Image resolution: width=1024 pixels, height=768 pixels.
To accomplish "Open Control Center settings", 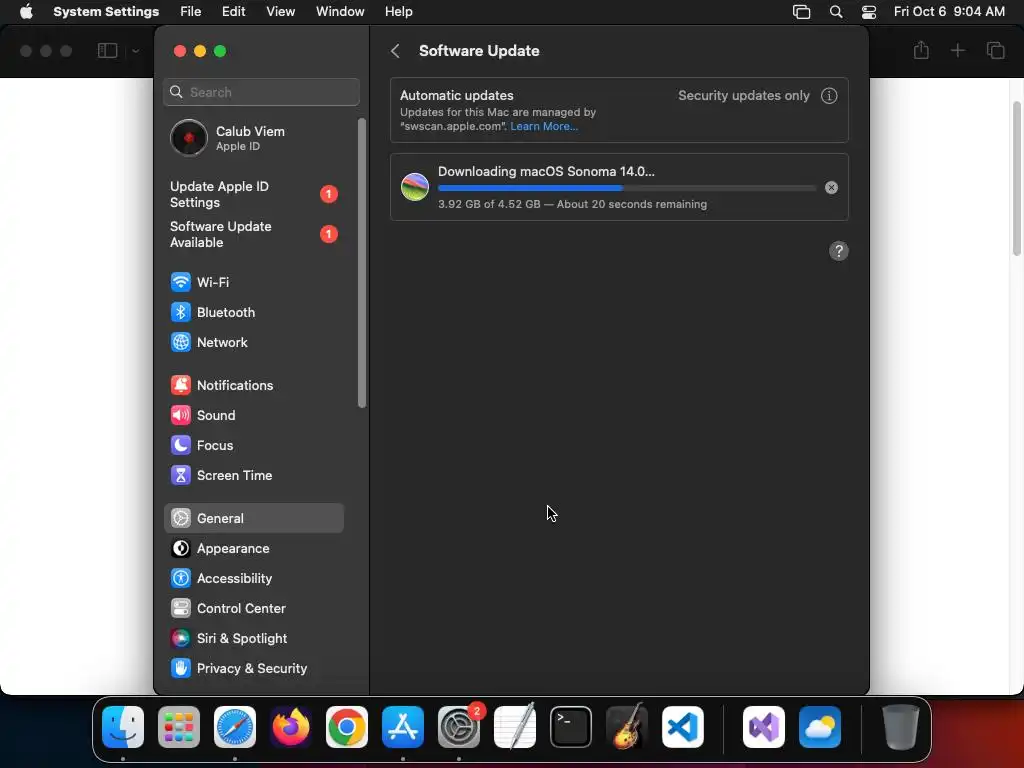I will pos(253,609).
